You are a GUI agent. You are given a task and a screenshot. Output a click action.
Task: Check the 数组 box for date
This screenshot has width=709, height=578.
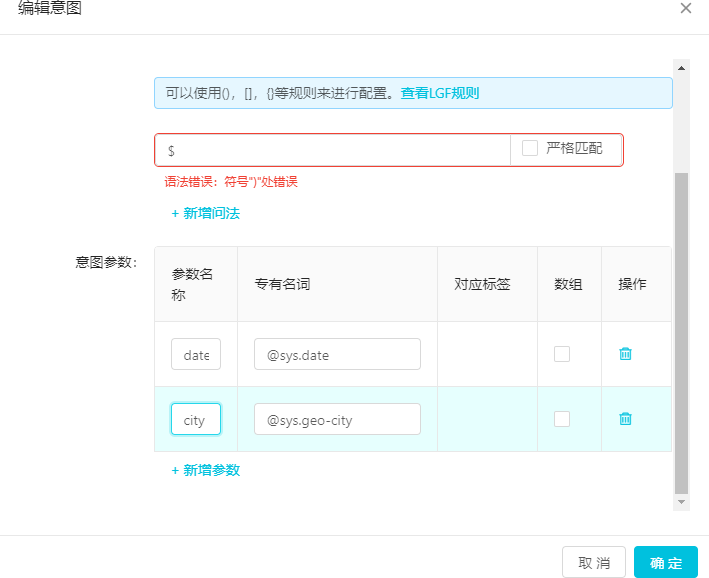point(562,354)
